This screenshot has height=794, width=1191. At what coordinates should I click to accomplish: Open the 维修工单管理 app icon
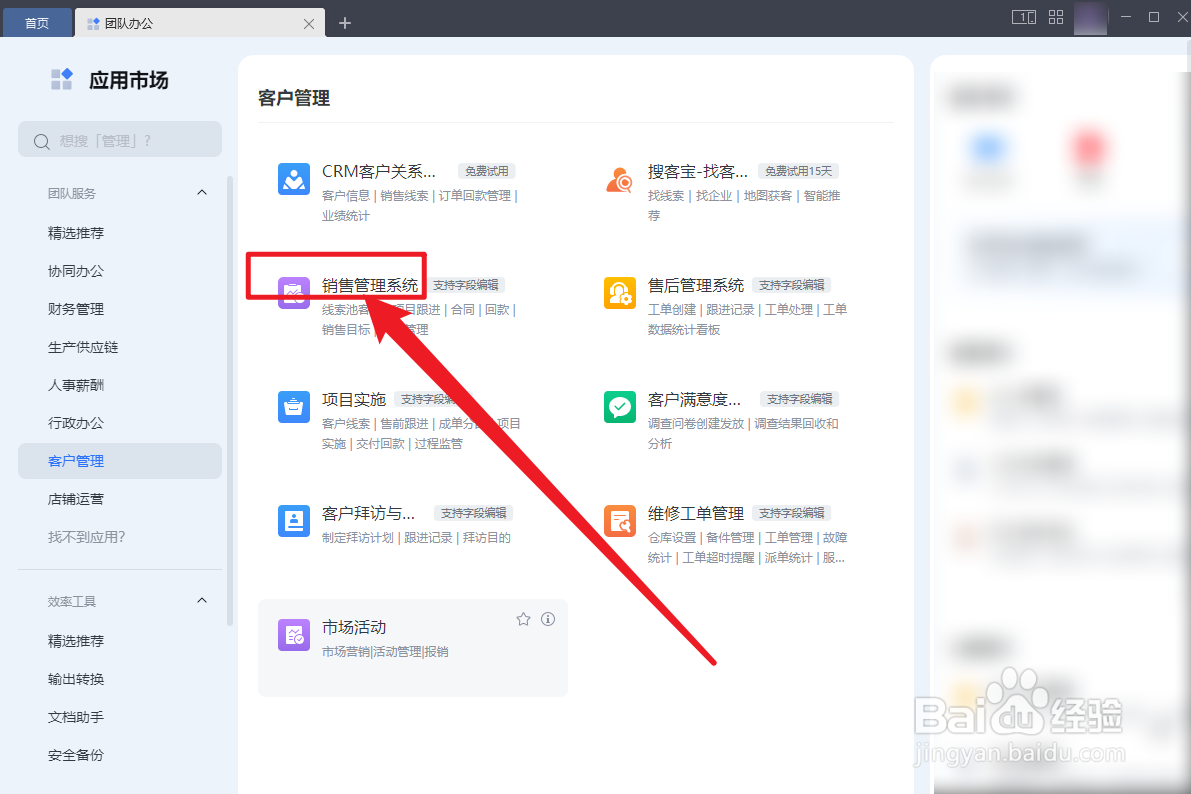[620, 521]
